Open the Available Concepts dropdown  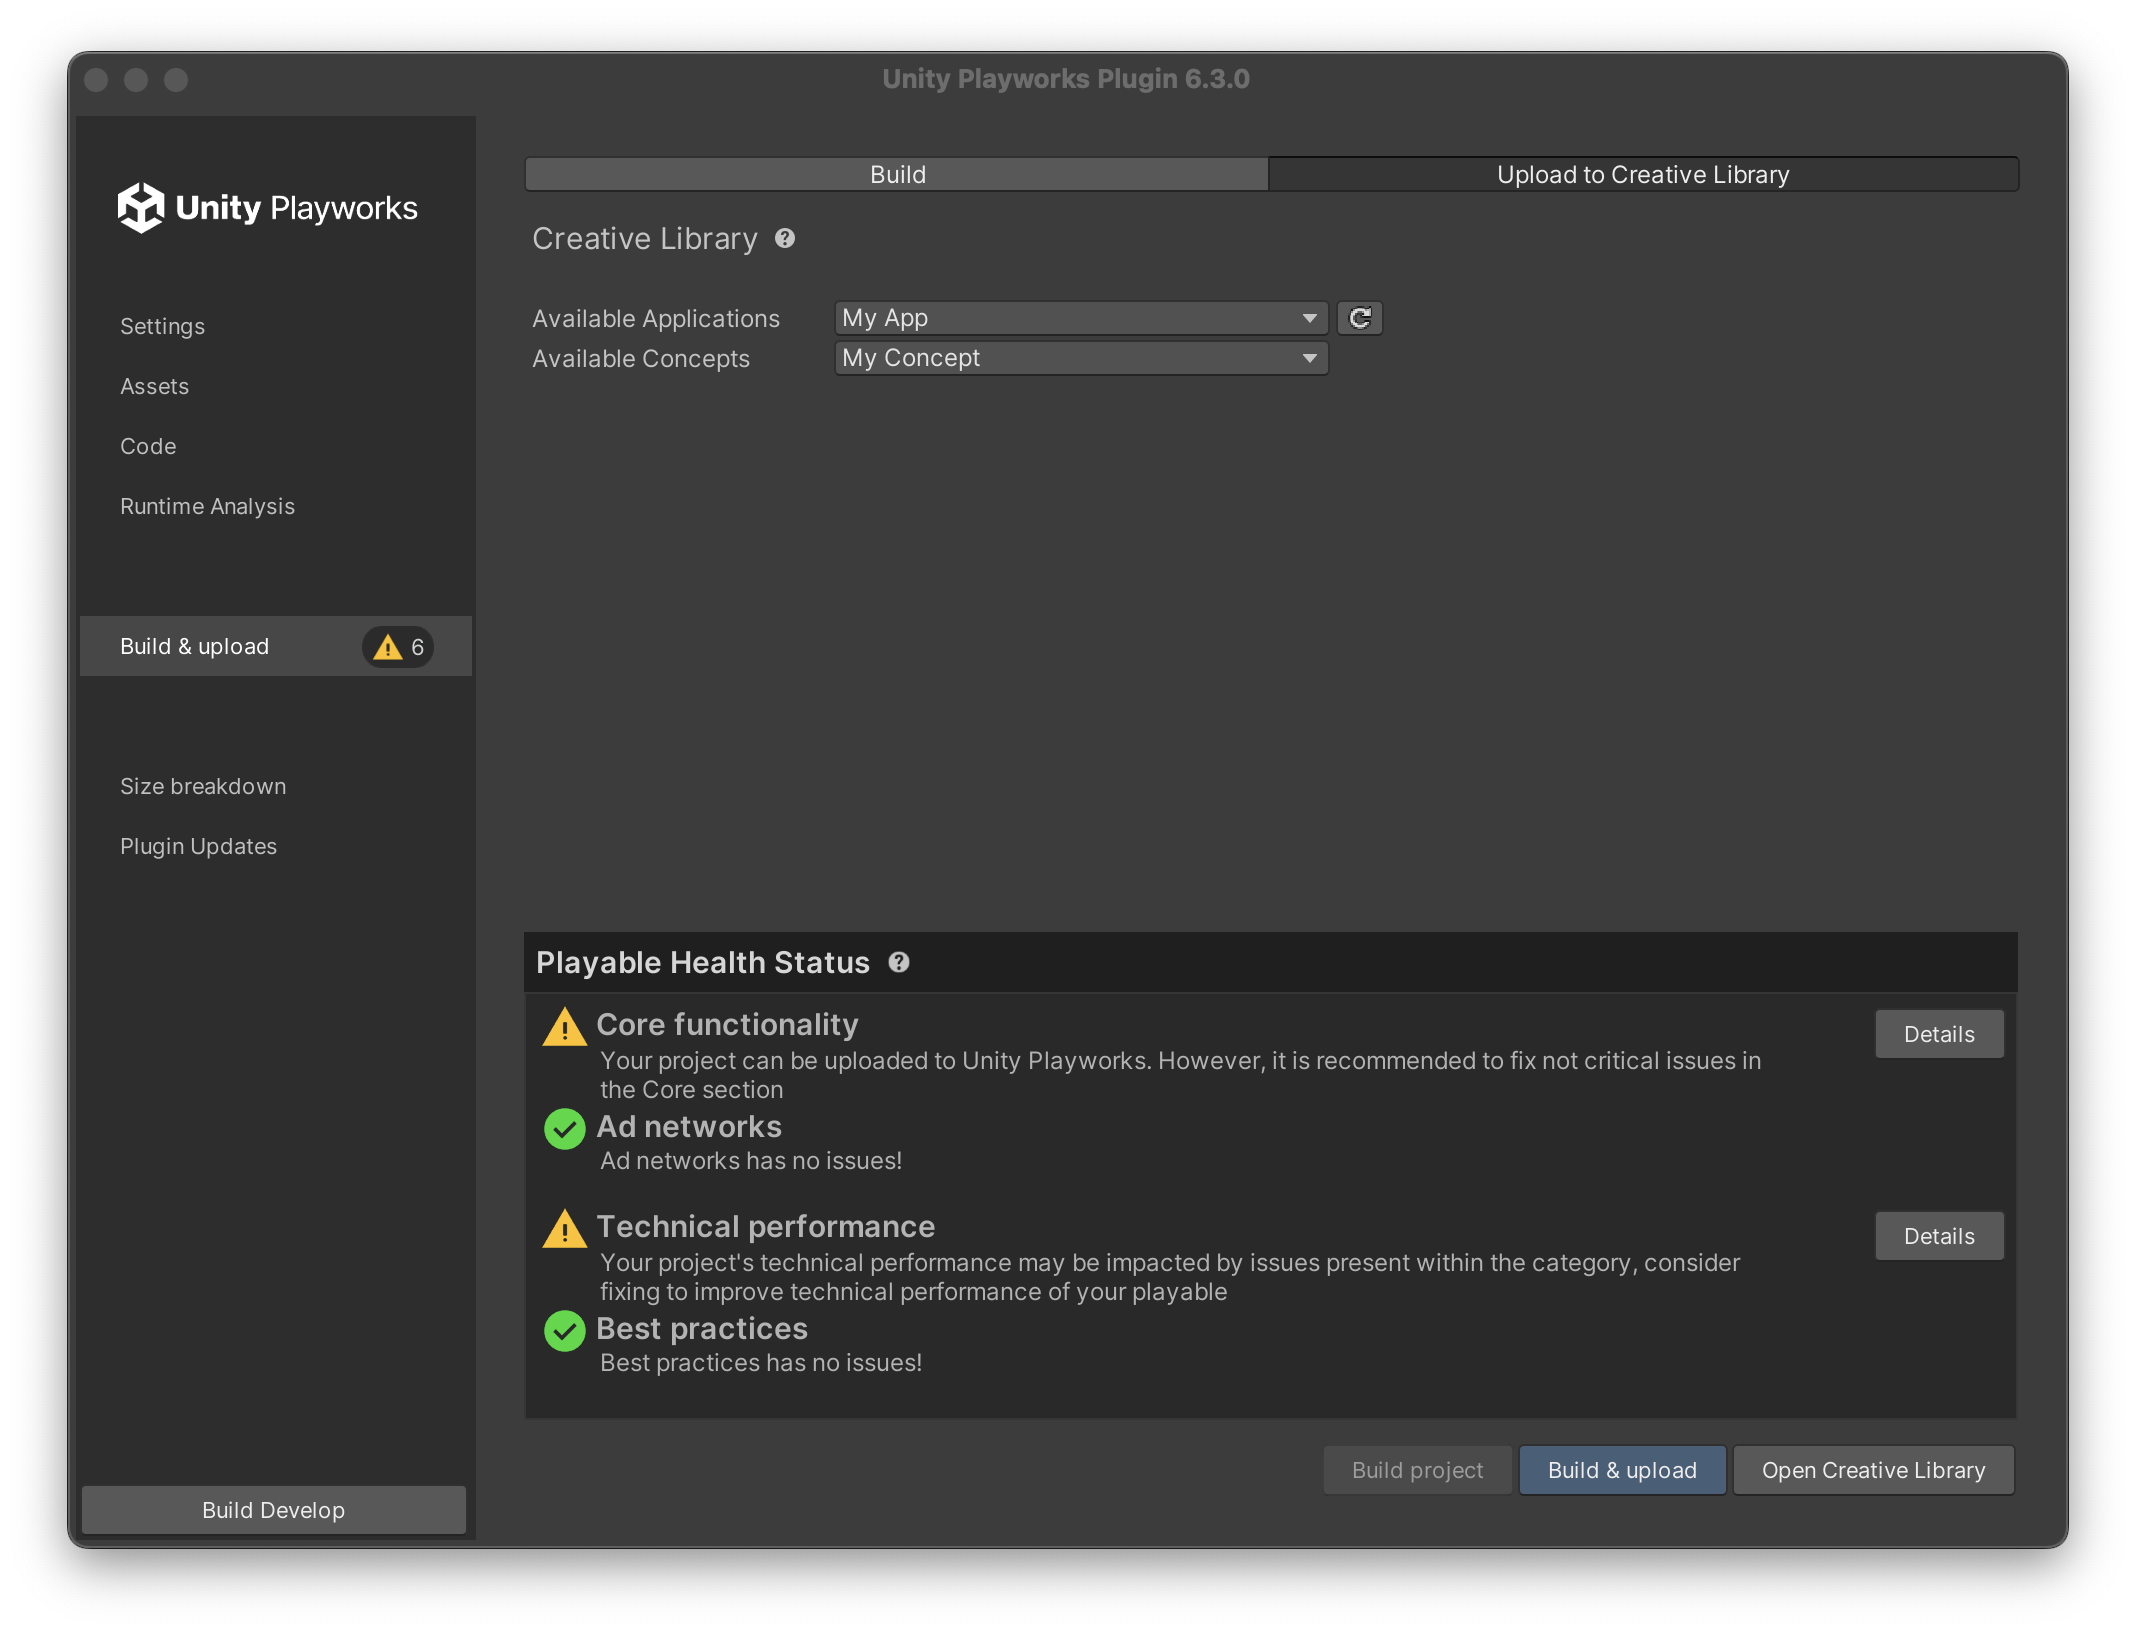coord(1081,358)
